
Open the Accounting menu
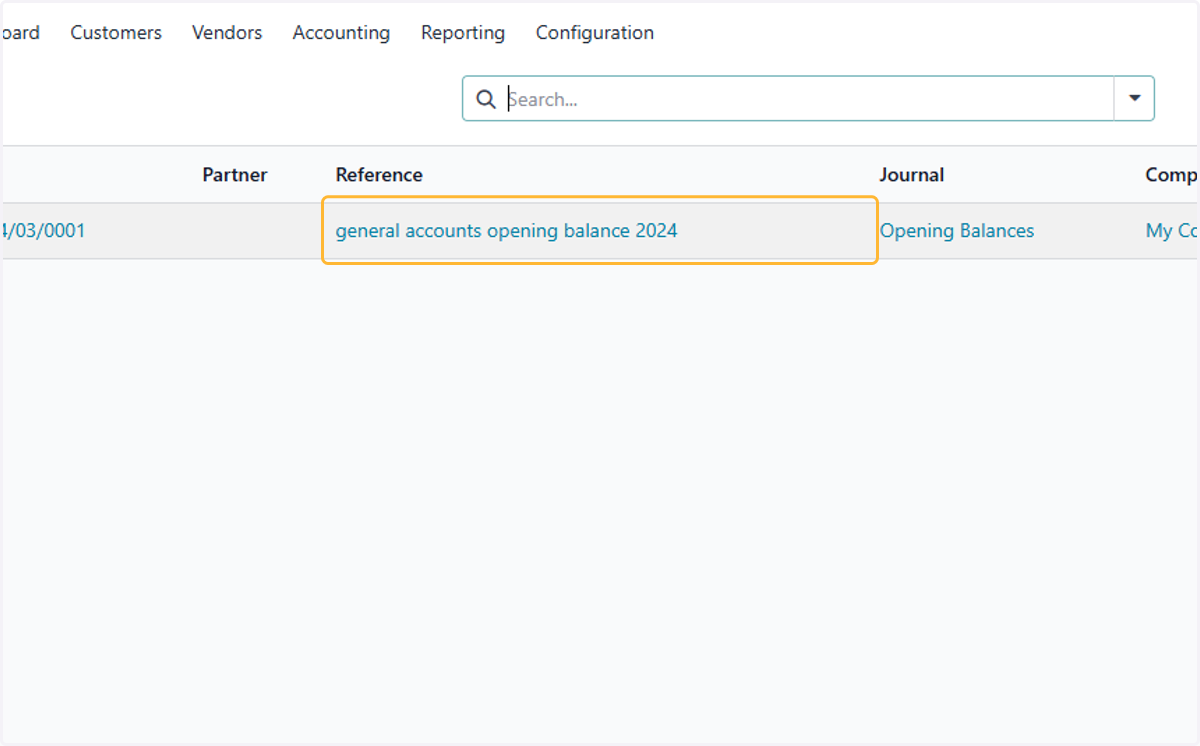click(x=341, y=33)
